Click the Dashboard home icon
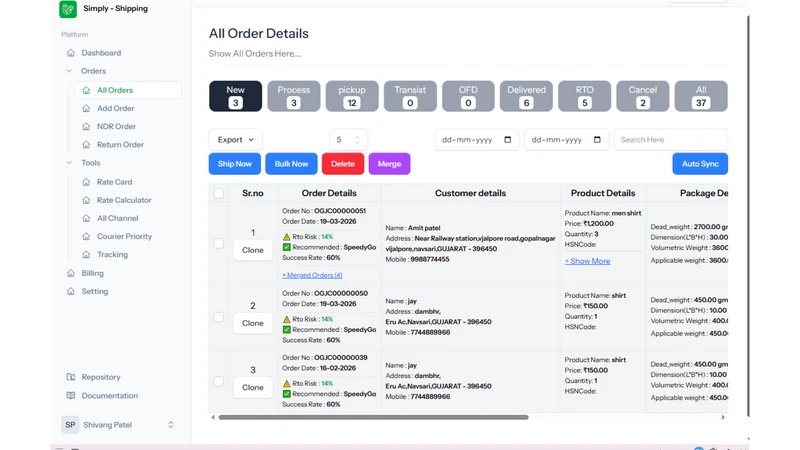The width and height of the screenshot is (800, 450). [71, 53]
